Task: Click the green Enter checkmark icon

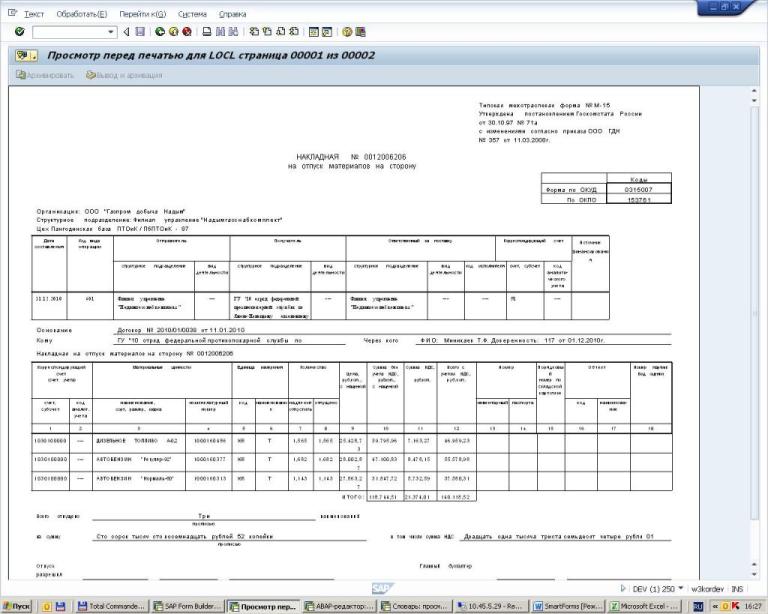Action: (20, 32)
